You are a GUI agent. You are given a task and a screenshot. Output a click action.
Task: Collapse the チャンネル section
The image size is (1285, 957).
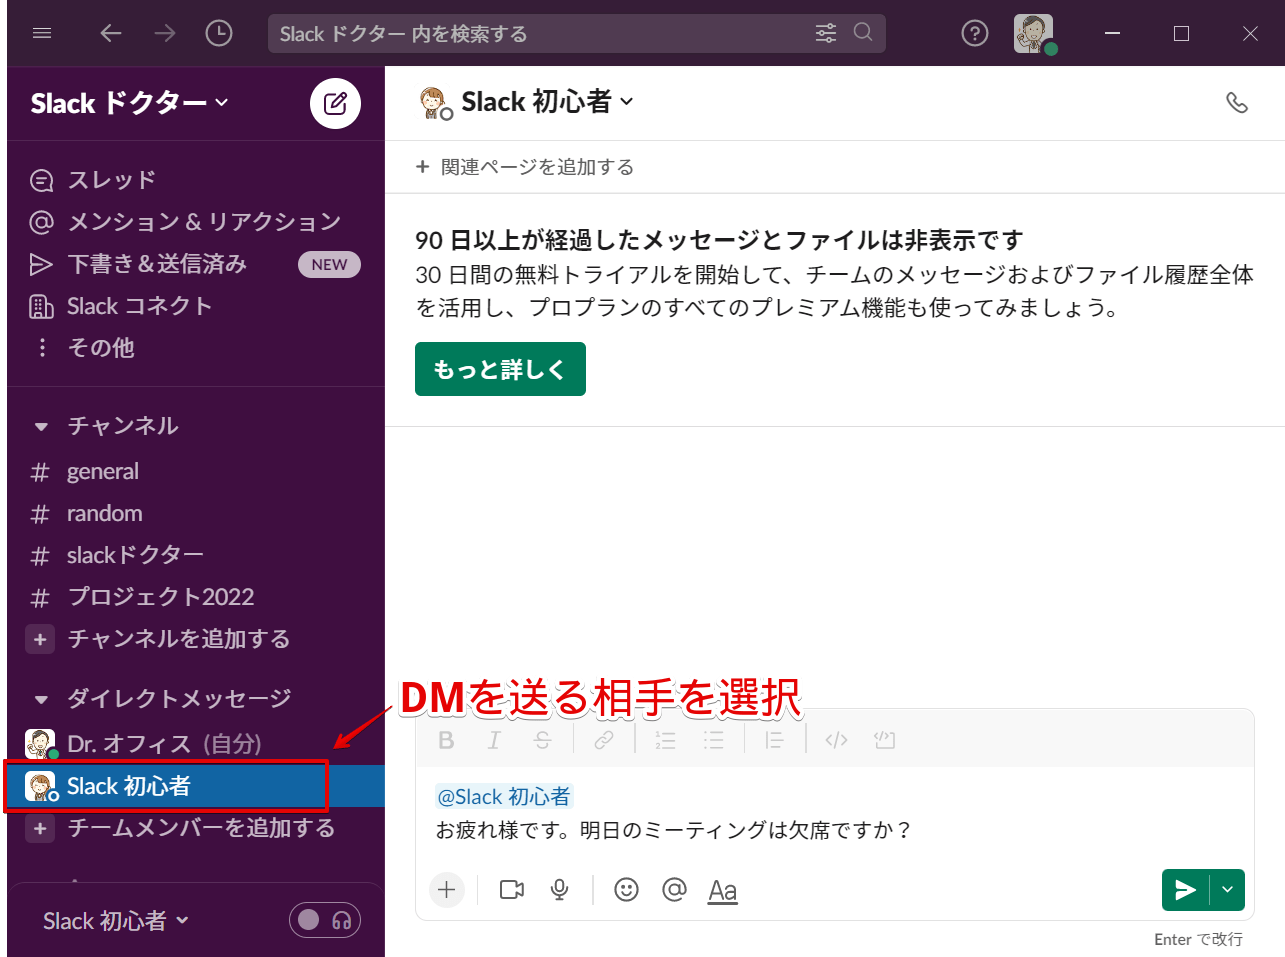pos(41,427)
